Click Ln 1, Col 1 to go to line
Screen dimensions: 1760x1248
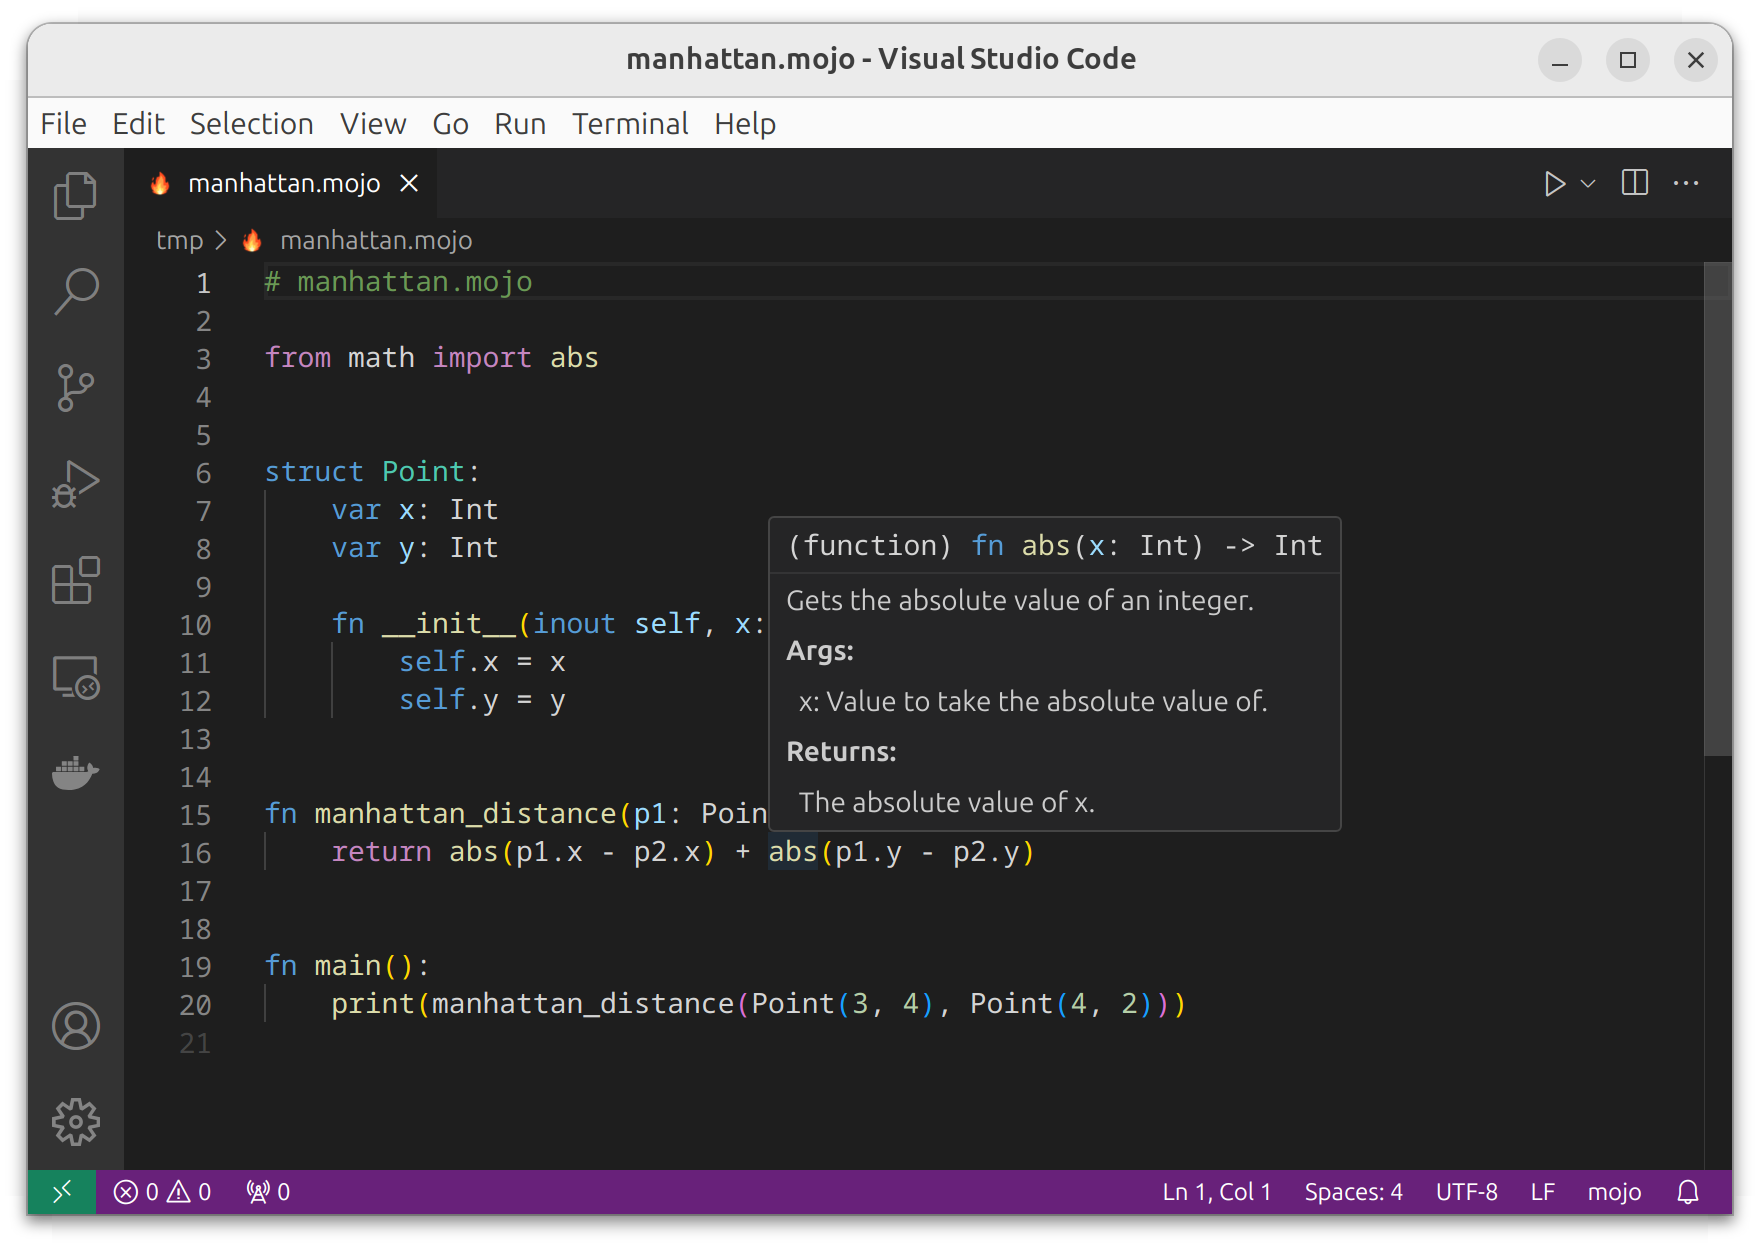tap(1216, 1192)
